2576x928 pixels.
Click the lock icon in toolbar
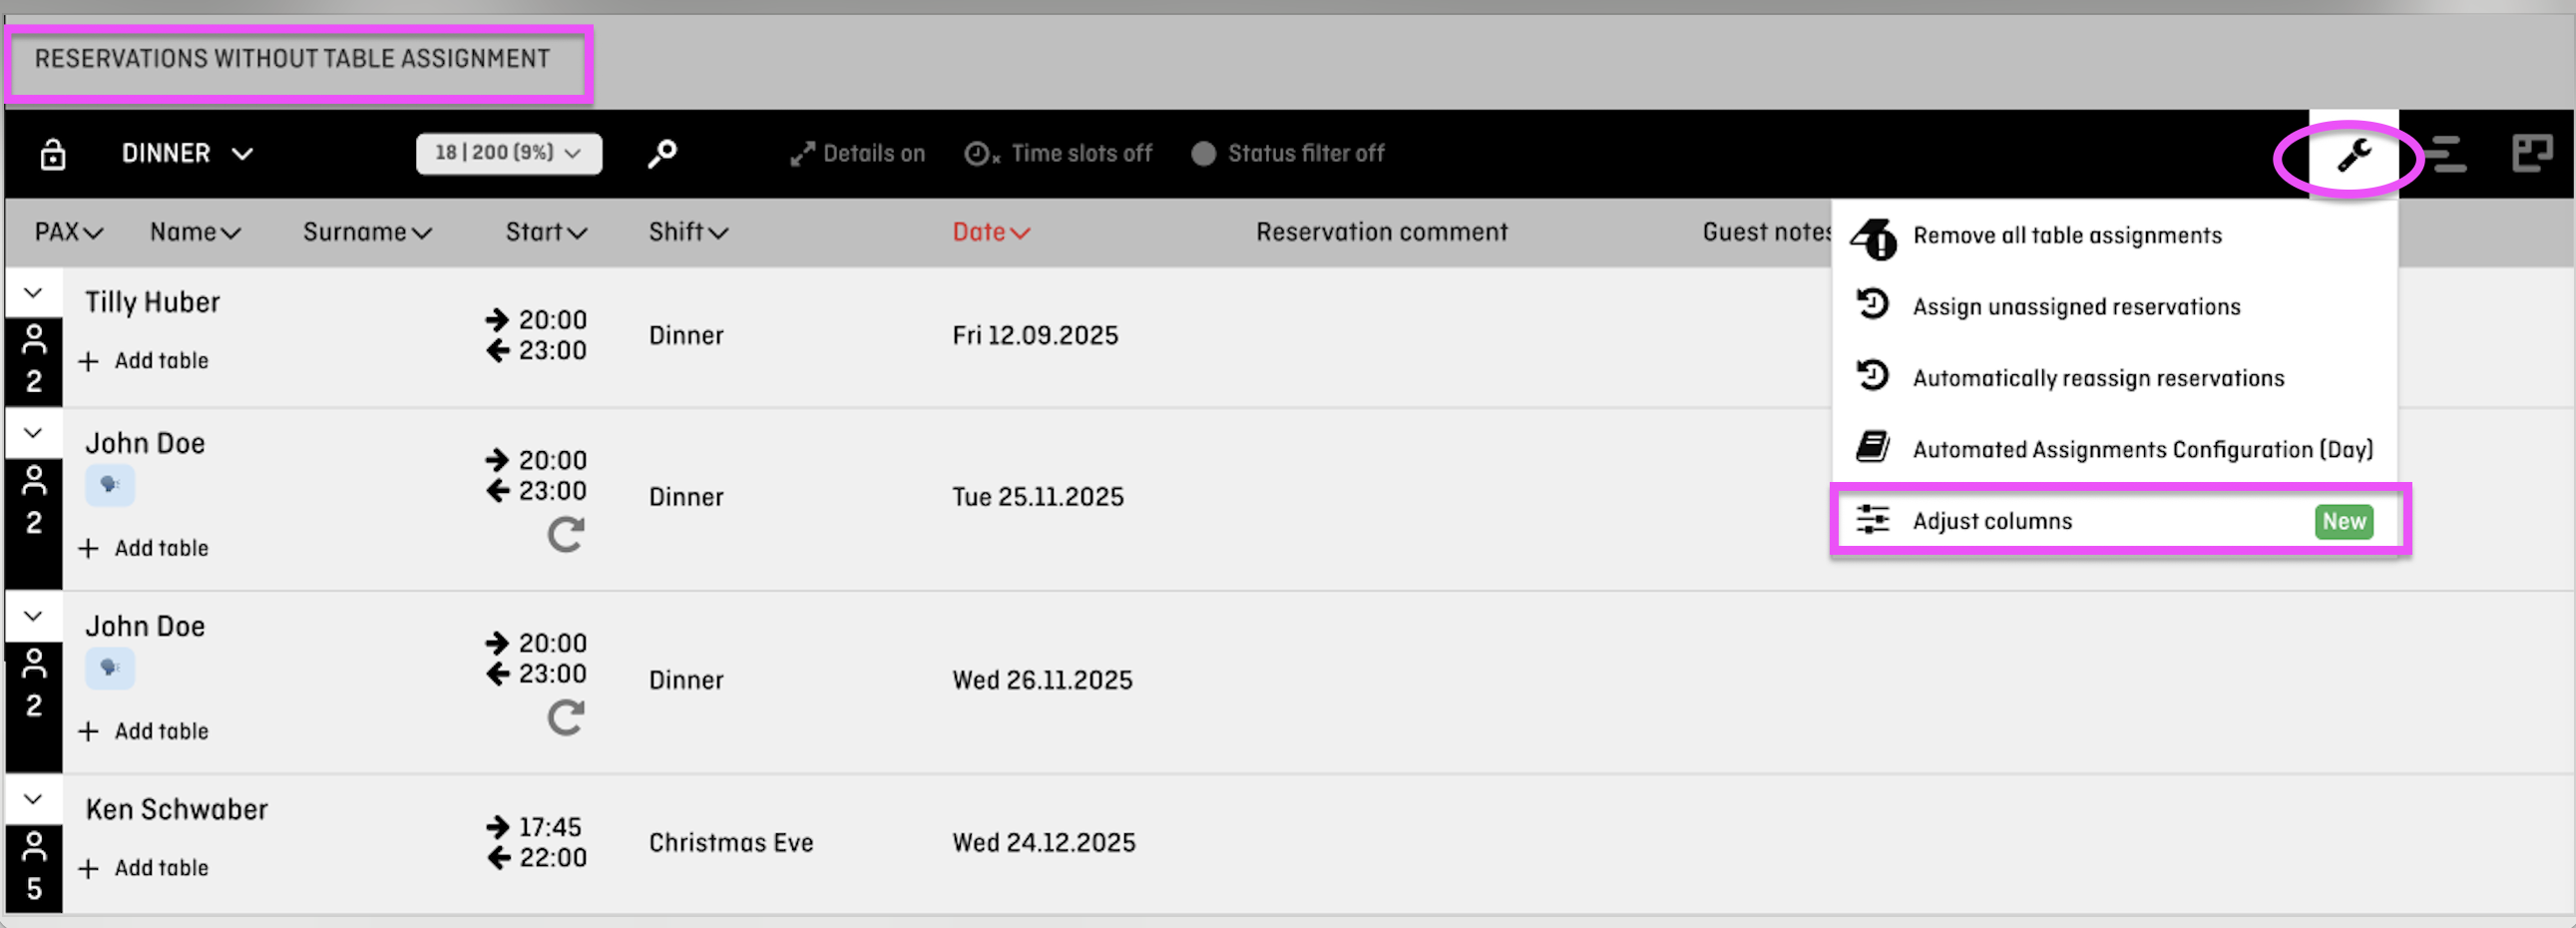[52, 154]
